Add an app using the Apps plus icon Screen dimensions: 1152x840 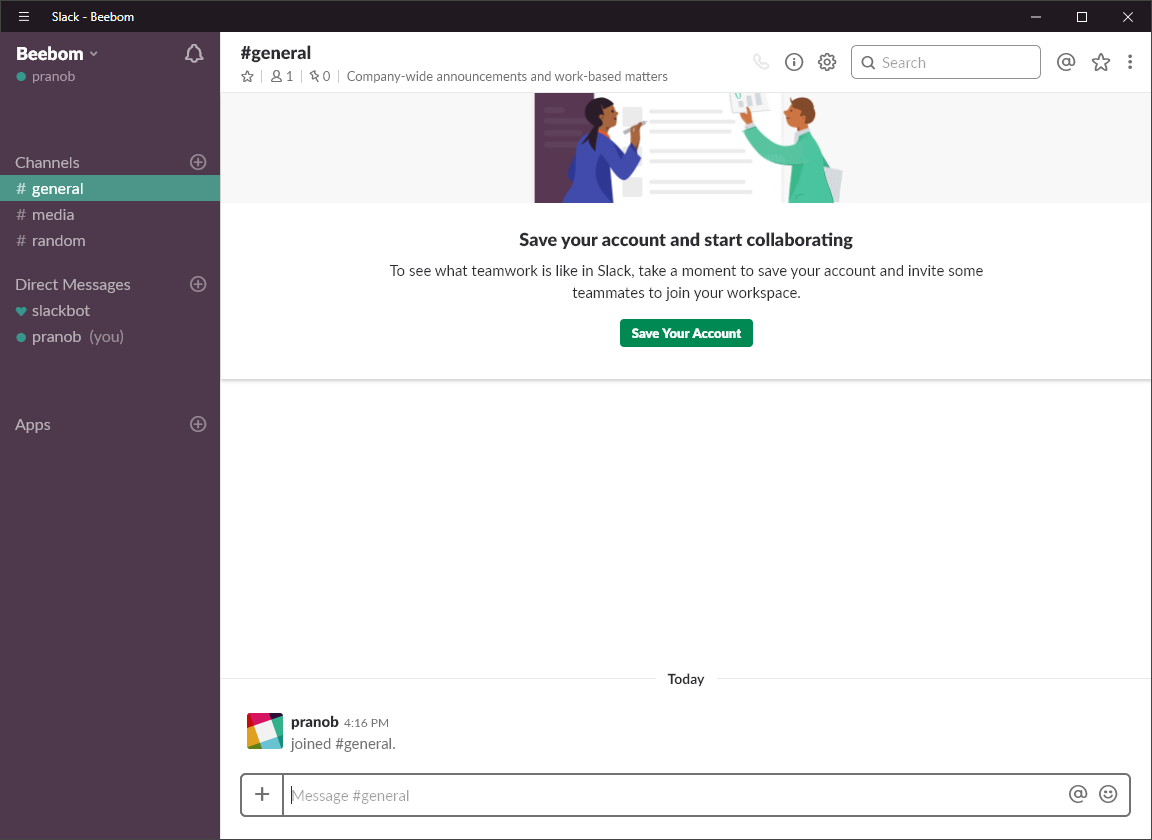coord(198,424)
